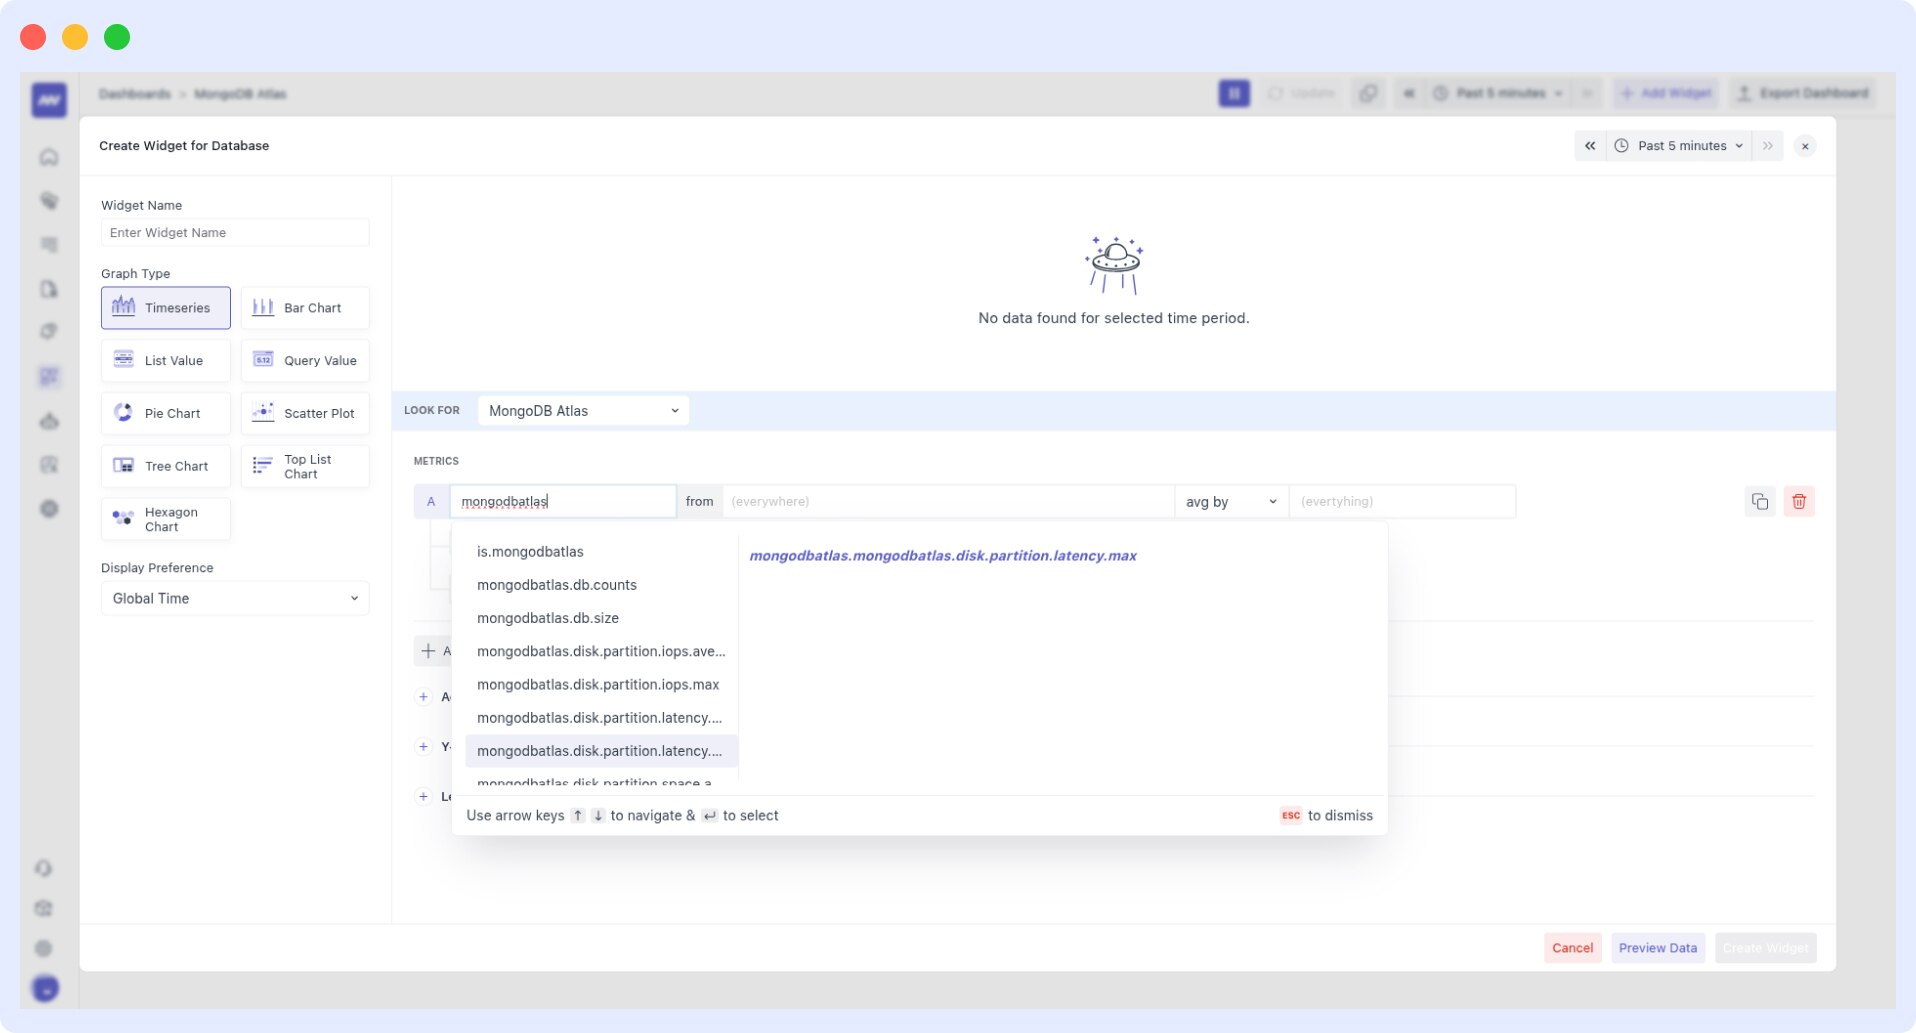Switch selection to Query Value type
1916x1033 pixels.
305,360
